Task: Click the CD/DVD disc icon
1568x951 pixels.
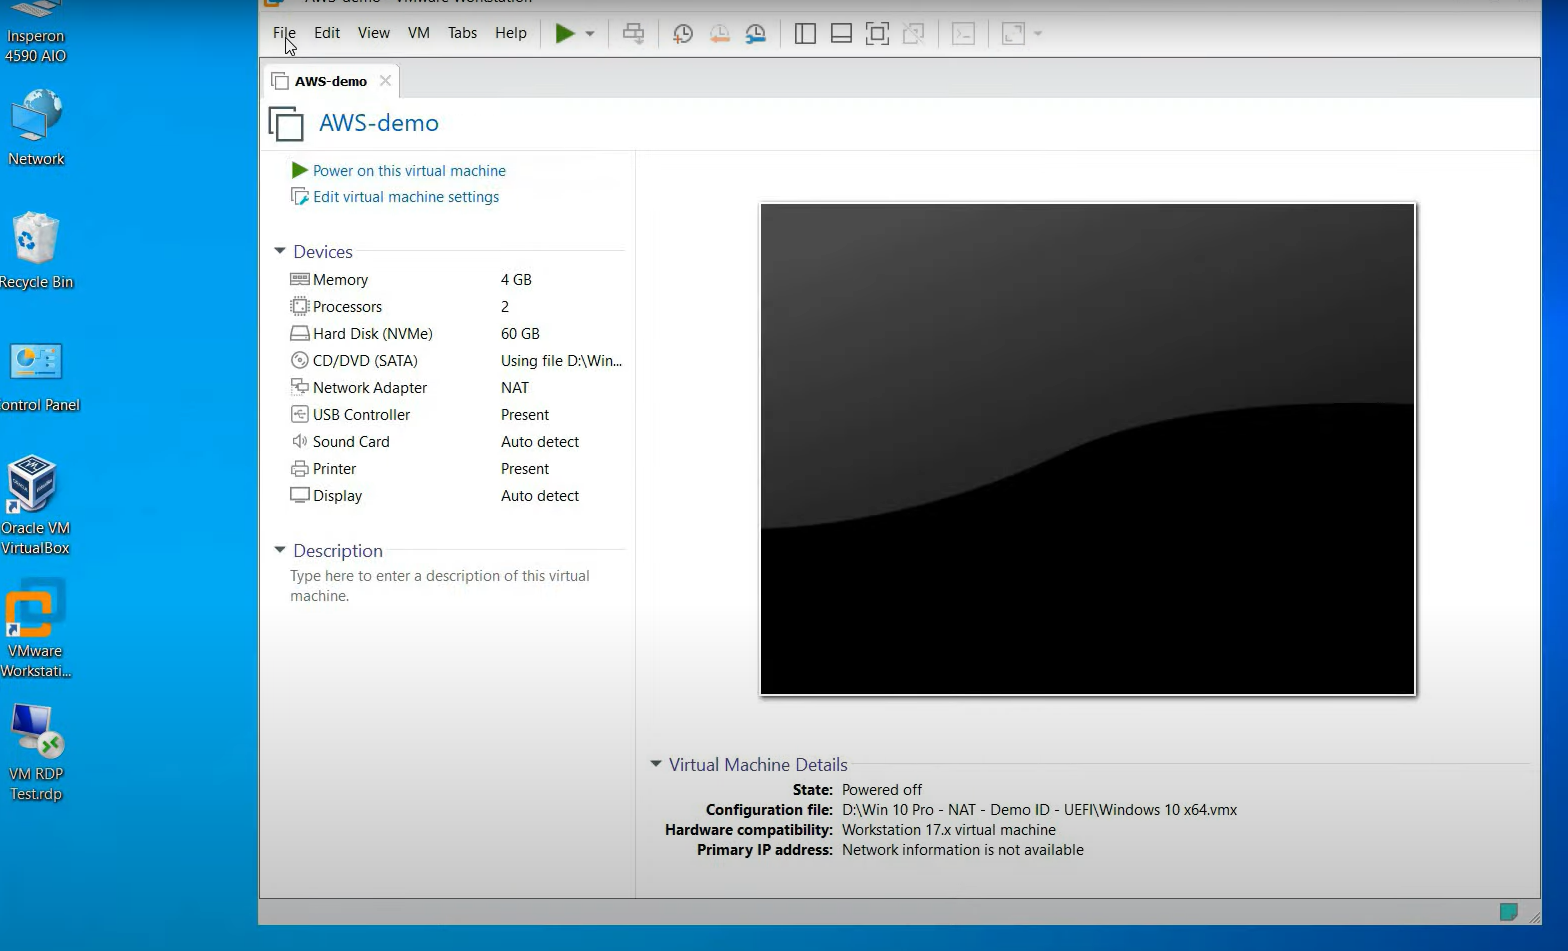Action: tap(299, 360)
